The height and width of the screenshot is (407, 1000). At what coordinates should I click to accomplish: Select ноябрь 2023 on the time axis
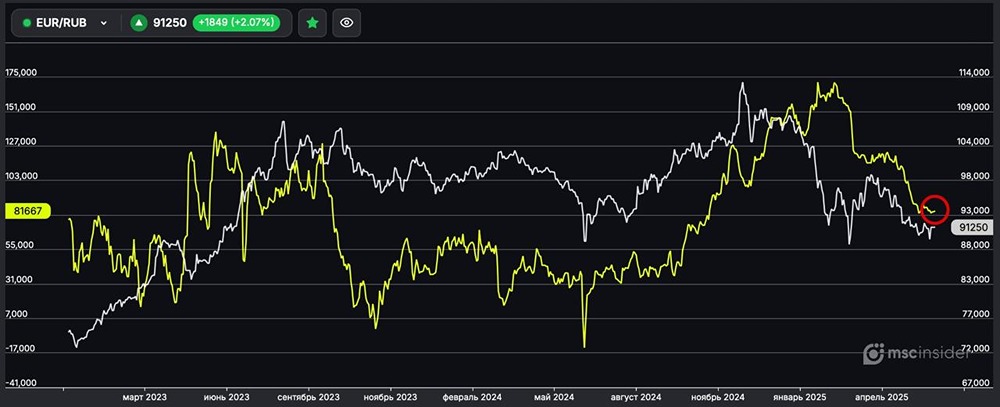[391, 397]
